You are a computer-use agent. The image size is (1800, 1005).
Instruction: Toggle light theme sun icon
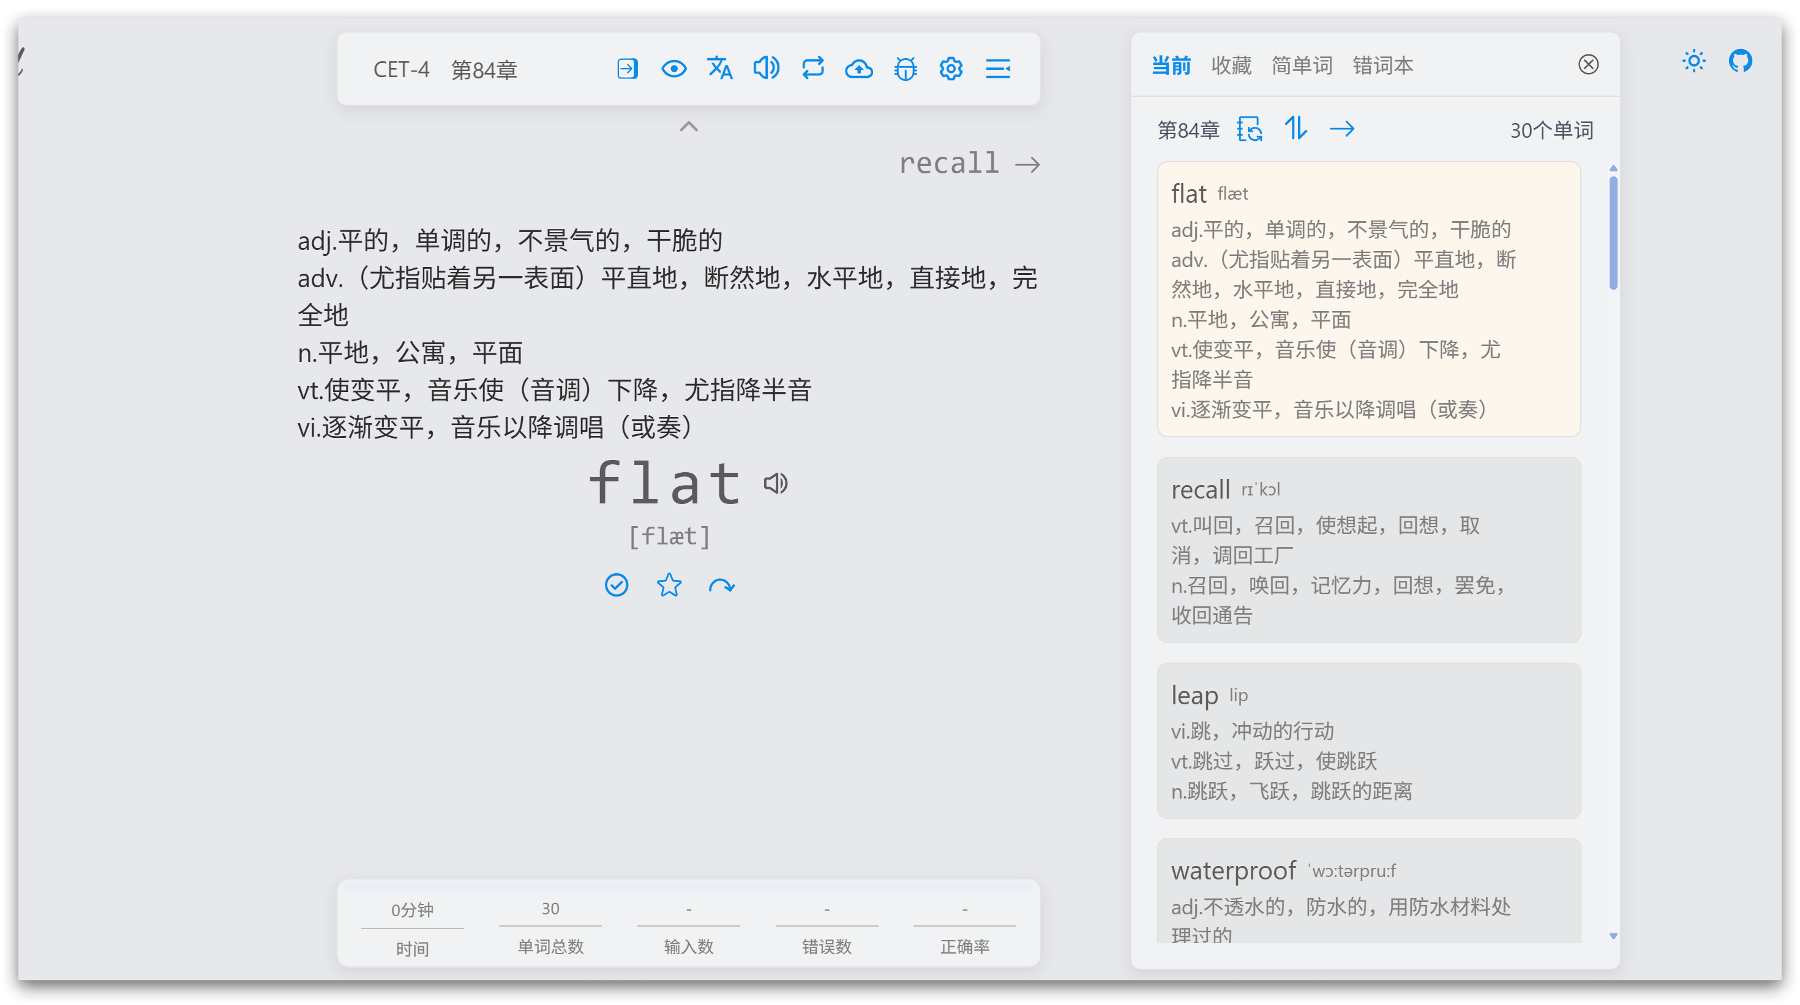point(1694,61)
